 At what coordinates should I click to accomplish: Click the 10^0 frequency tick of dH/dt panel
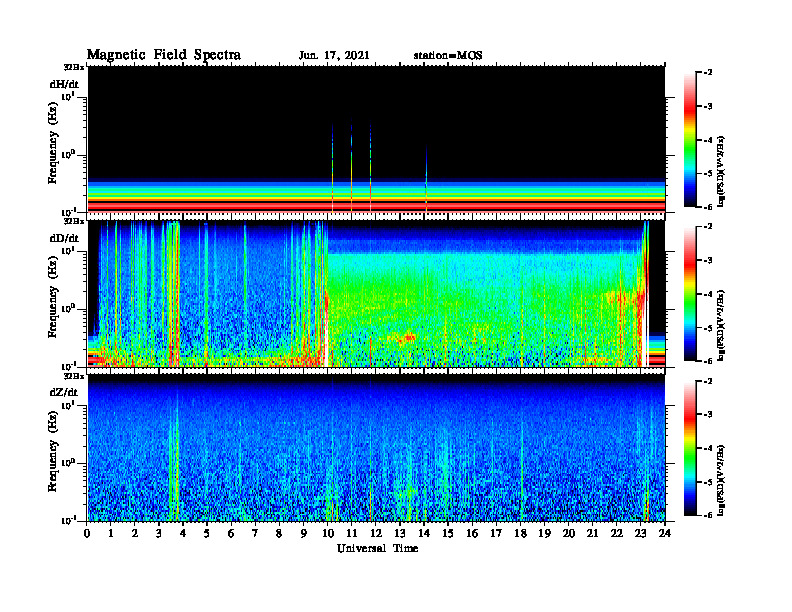tap(69, 154)
